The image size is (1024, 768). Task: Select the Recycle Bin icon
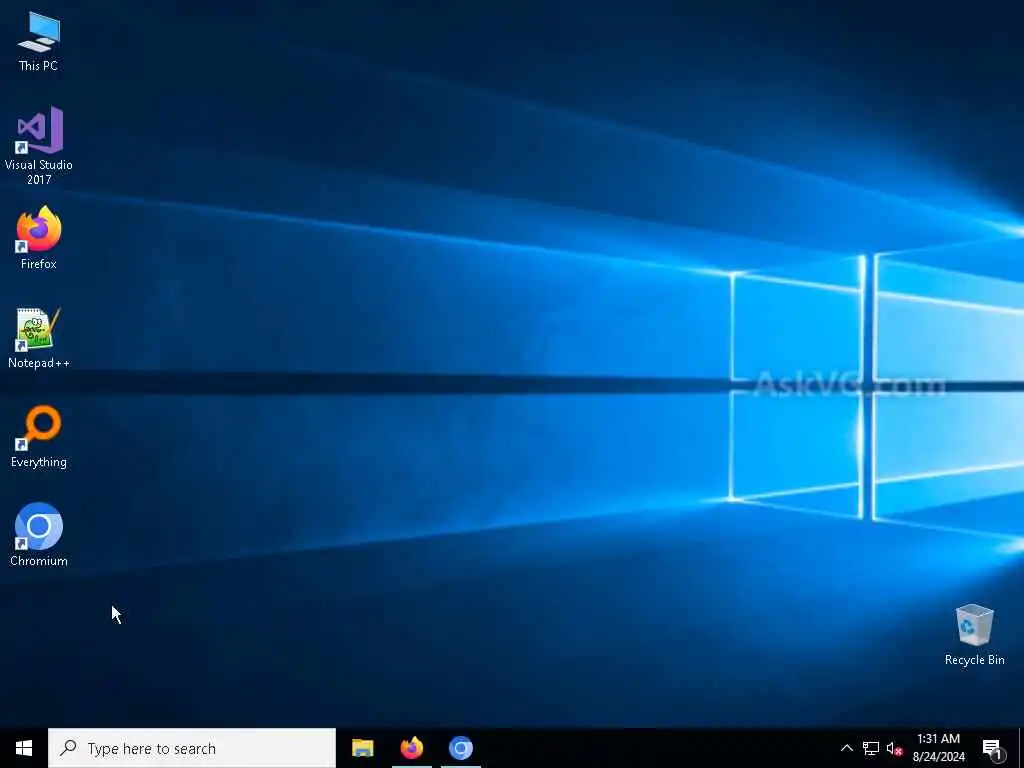[974, 635]
